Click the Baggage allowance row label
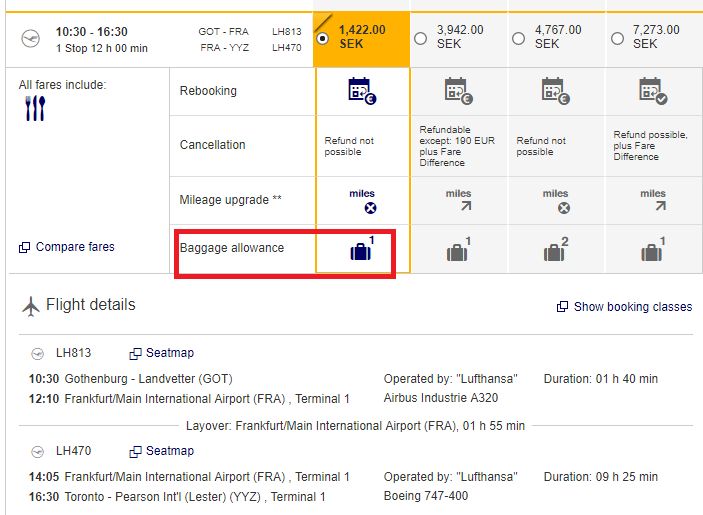The image size is (703, 515). click(232, 248)
